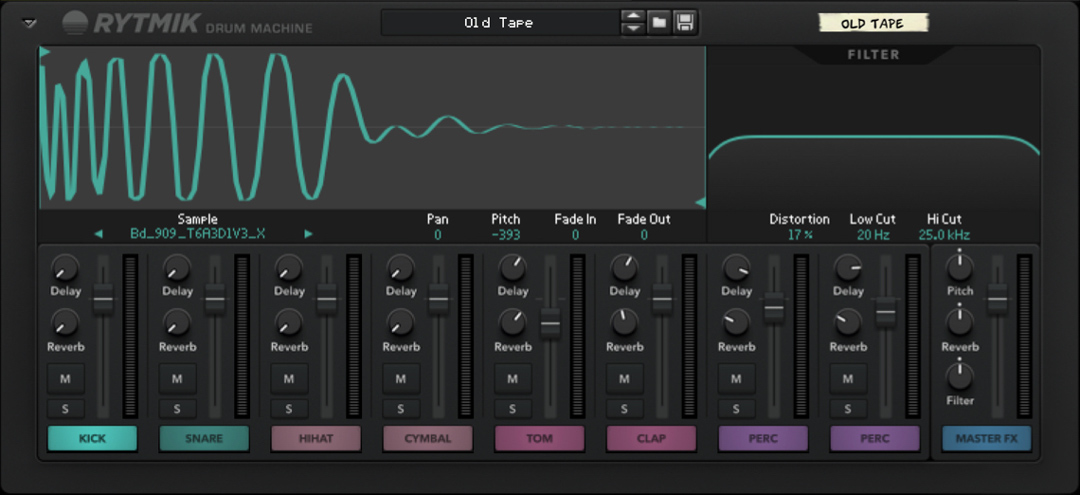Click the Pan value 0
Image resolution: width=1080 pixels, height=495 pixels.
(437, 235)
